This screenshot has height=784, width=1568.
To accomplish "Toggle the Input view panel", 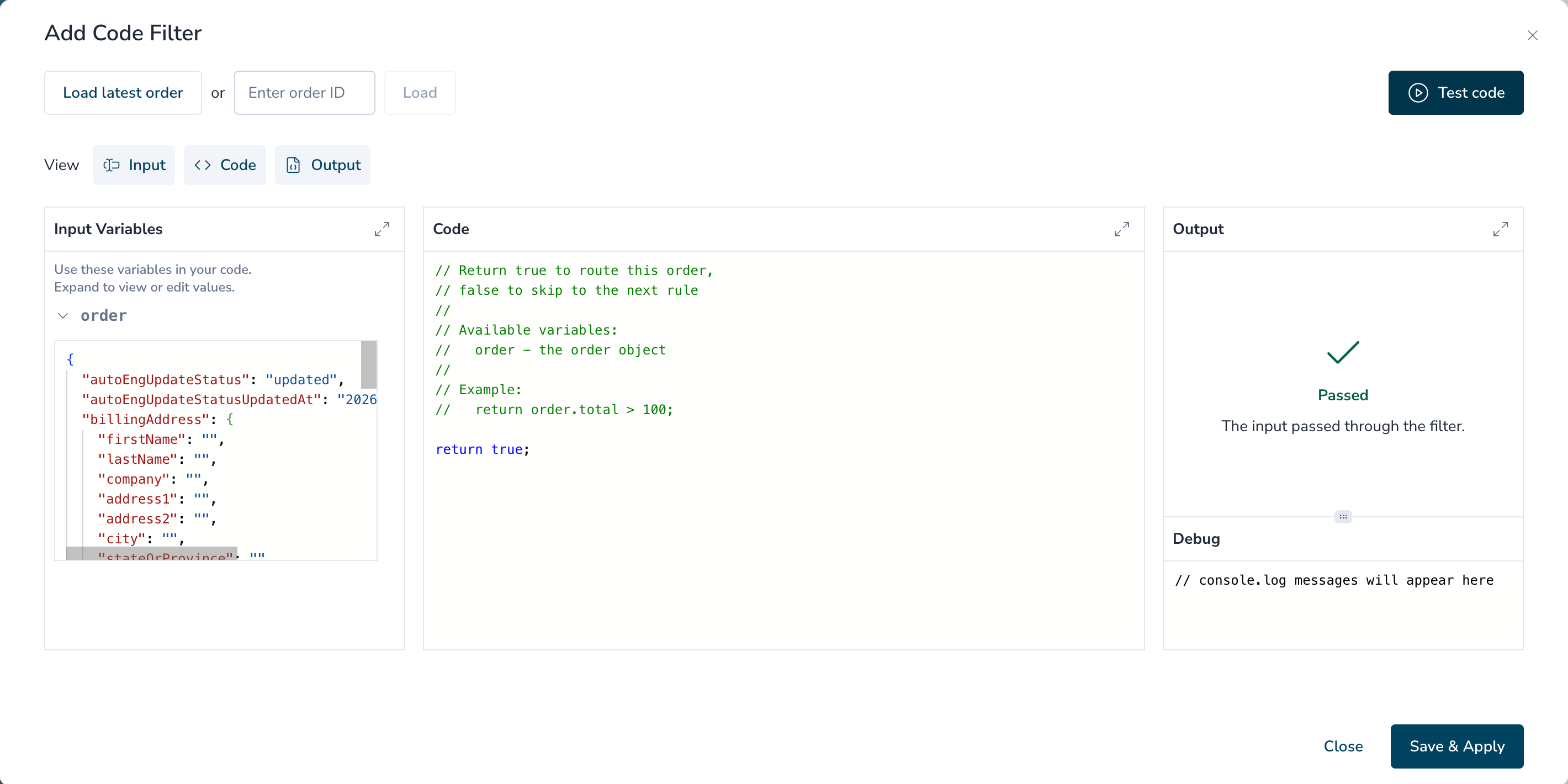I will (x=134, y=165).
